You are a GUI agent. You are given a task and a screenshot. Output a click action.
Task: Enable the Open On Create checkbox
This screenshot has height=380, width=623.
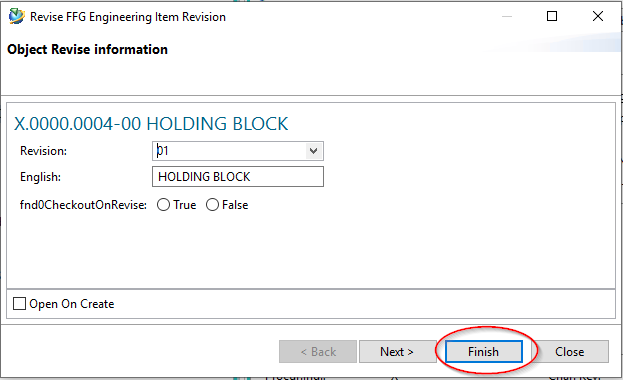[19, 304]
